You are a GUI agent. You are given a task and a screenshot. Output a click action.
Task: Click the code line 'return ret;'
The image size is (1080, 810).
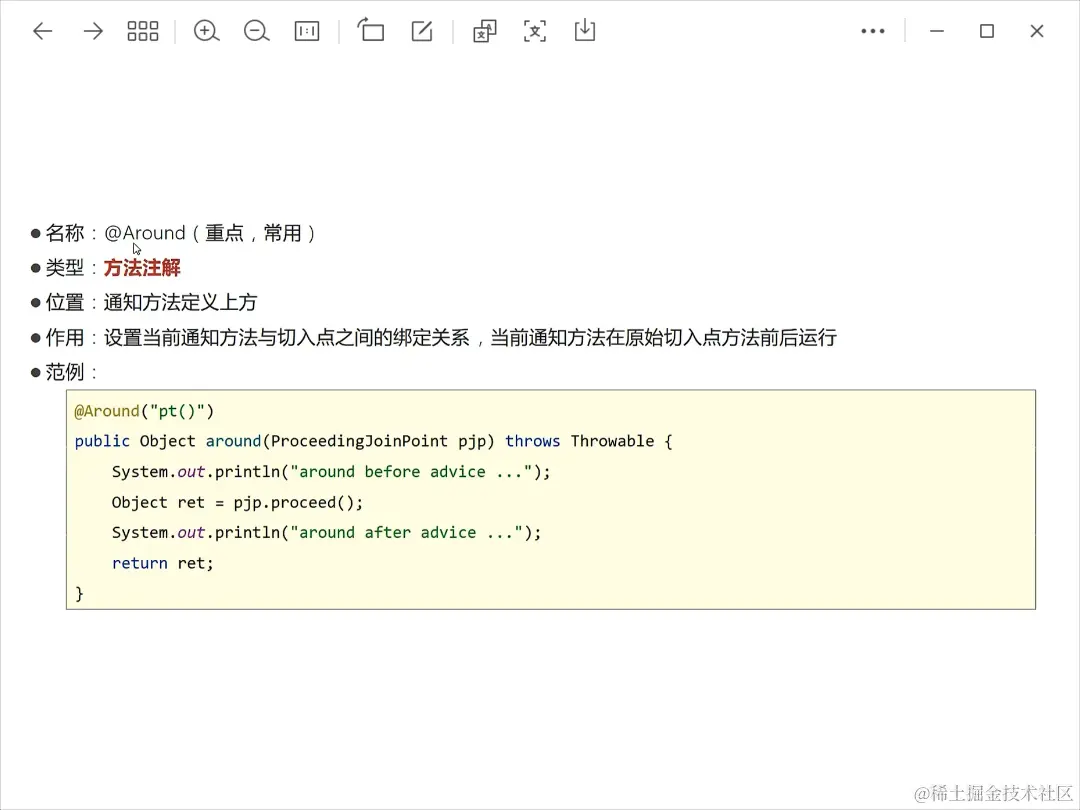click(163, 563)
